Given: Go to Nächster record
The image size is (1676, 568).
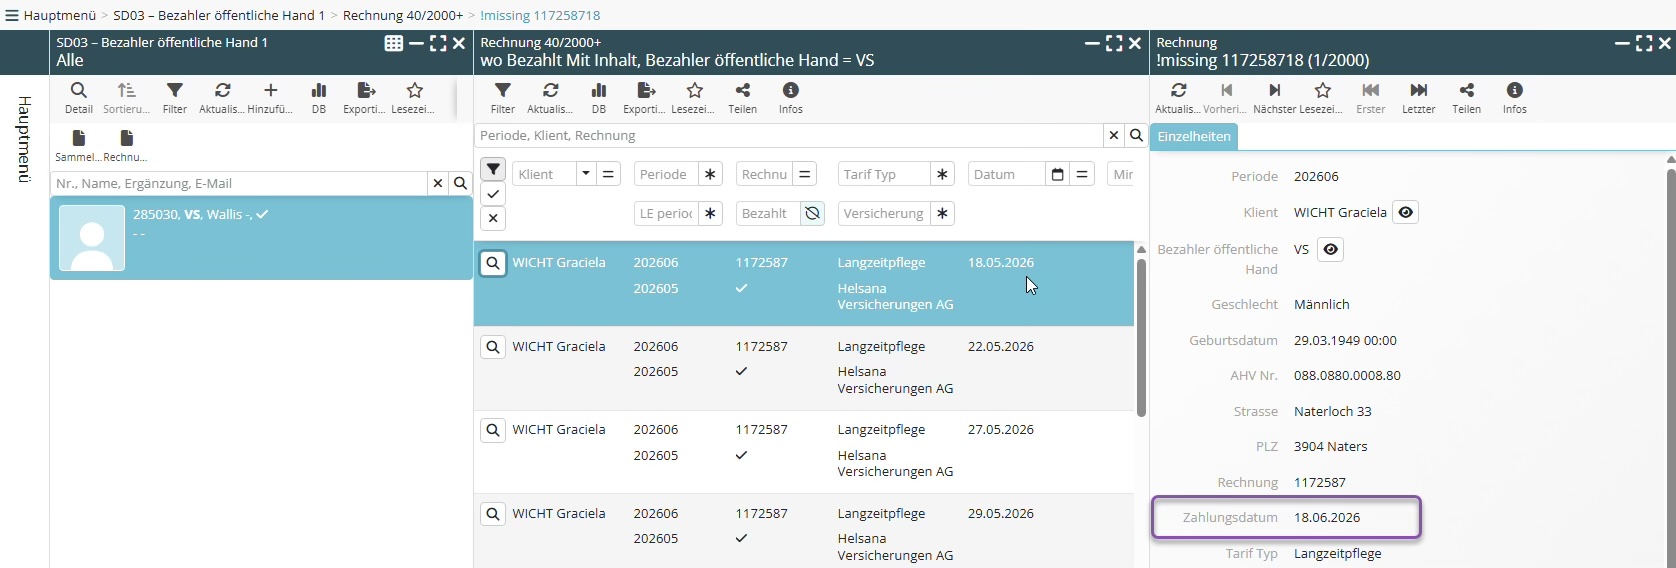Looking at the screenshot, I should tap(1275, 98).
